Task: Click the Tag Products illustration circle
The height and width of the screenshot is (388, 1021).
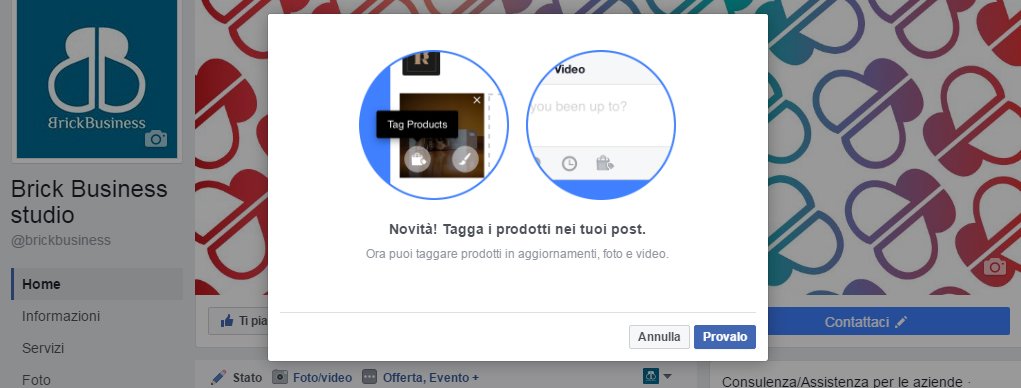Action: [x=434, y=125]
